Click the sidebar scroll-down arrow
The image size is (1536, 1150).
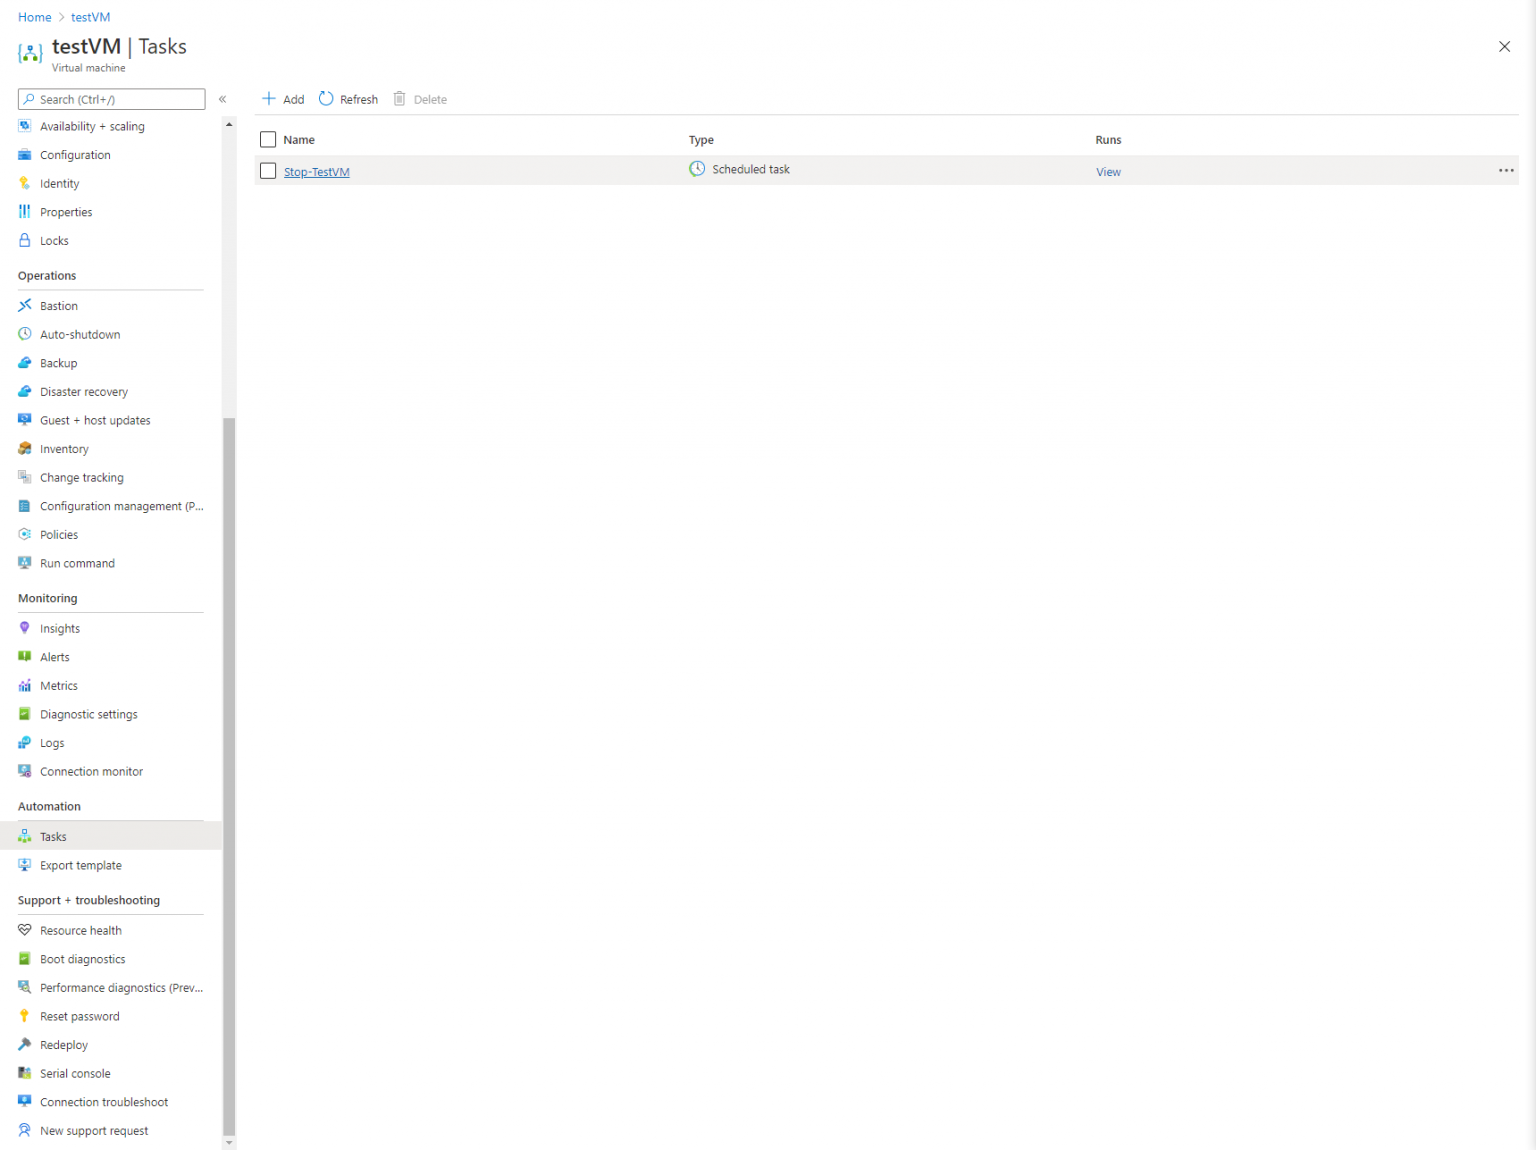[229, 1142]
